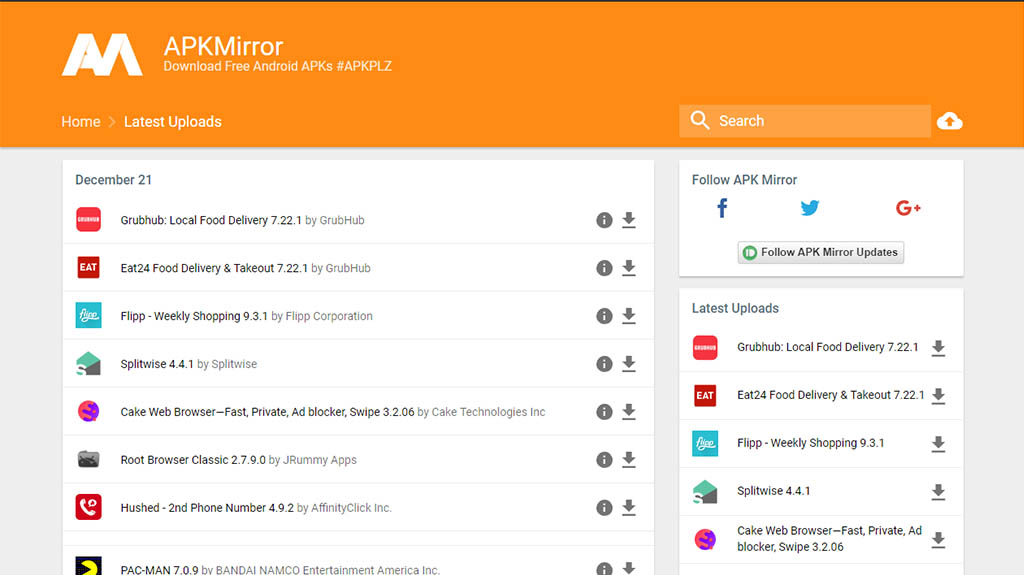The width and height of the screenshot is (1024, 575).
Task: Open the Facebook follow icon
Action: point(722,208)
